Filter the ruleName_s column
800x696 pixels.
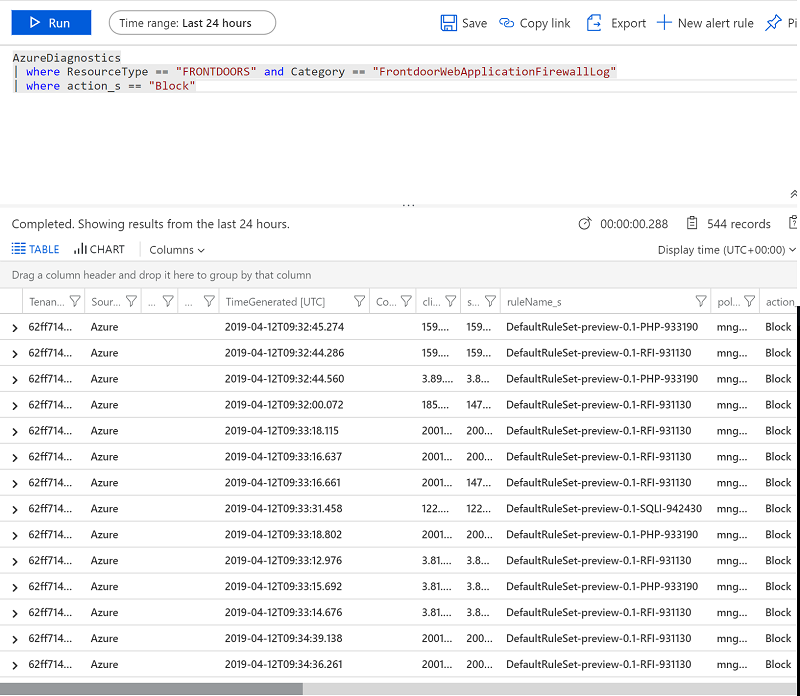701,302
